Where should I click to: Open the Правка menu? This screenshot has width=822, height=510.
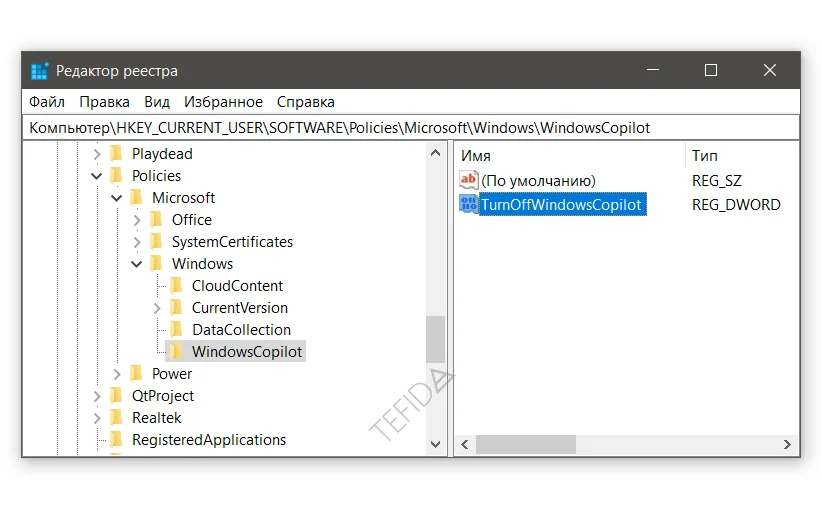104,102
